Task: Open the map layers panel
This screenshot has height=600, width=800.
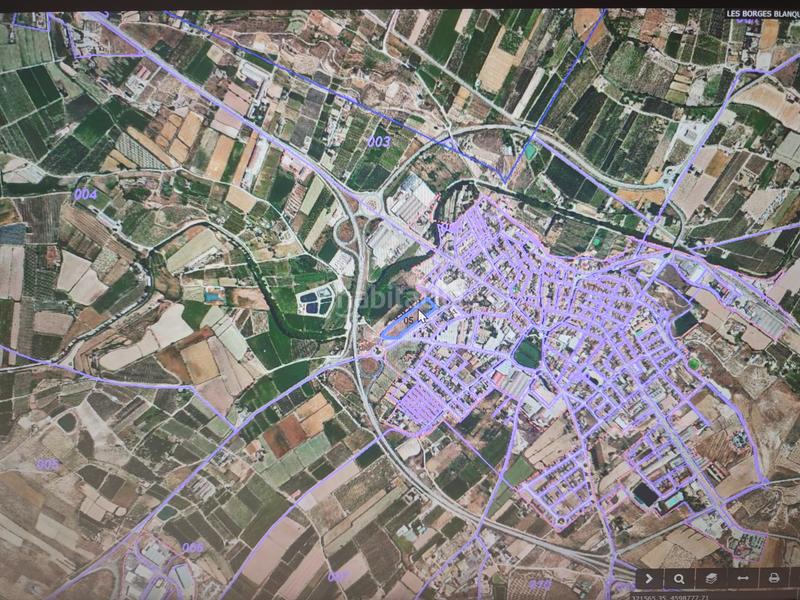Action: click(x=711, y=578)
